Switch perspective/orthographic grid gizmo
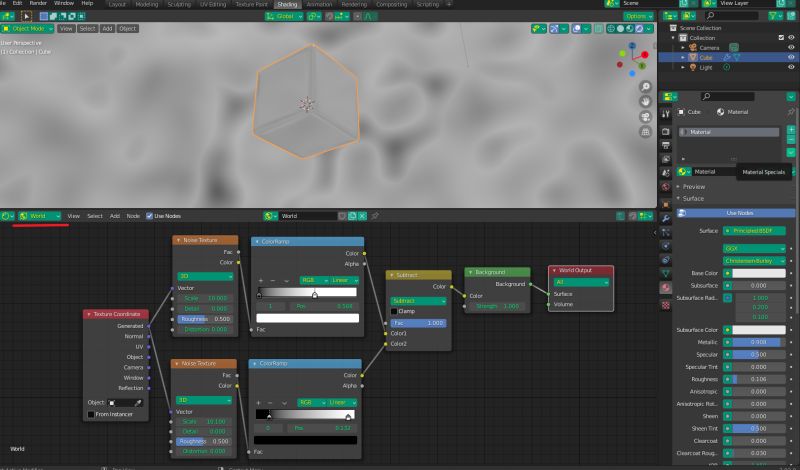The height and width of the screenshot is (470, 800). point(645,132)
